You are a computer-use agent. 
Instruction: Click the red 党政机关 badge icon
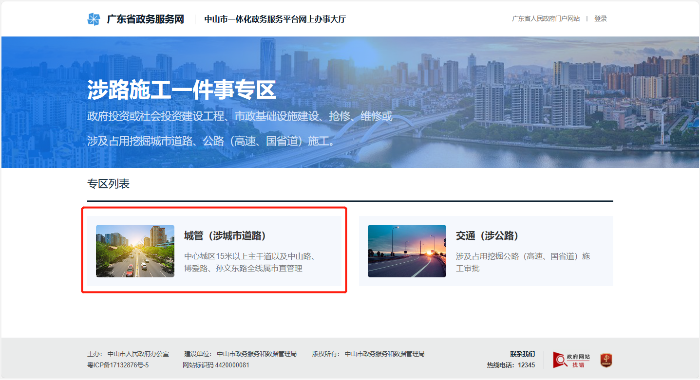pos(606,360)
